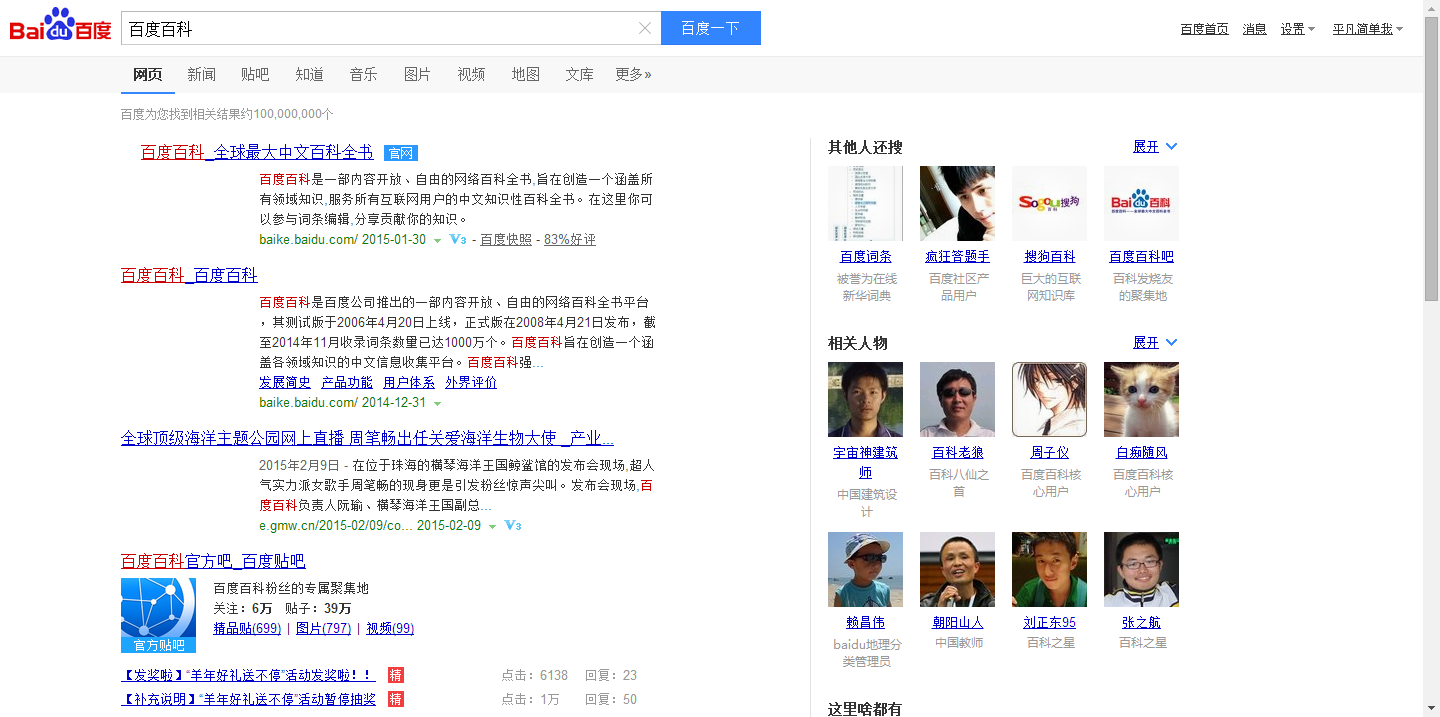
Task: Open the 搜狗百科 Sogou logo thumbnail
Action: click(1049, 203)
